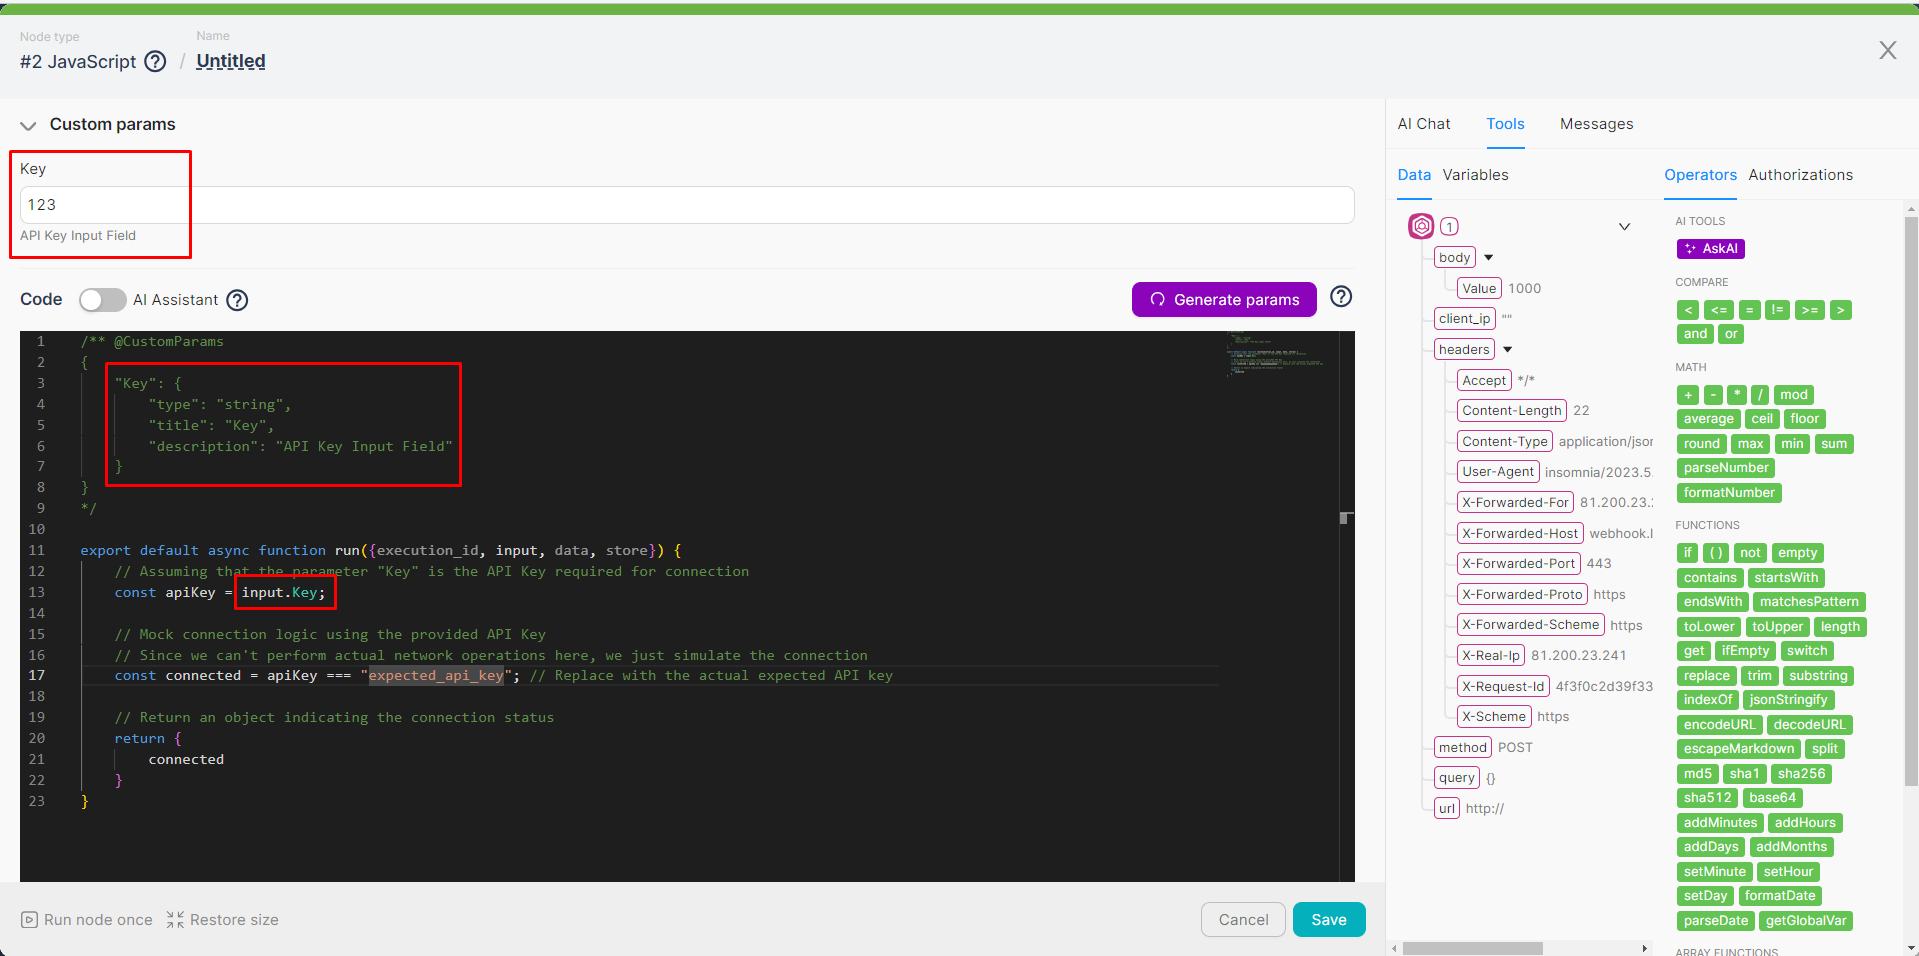
Task: Click into the Key input field
Action: pyautogui.click(x=686, y=205)
